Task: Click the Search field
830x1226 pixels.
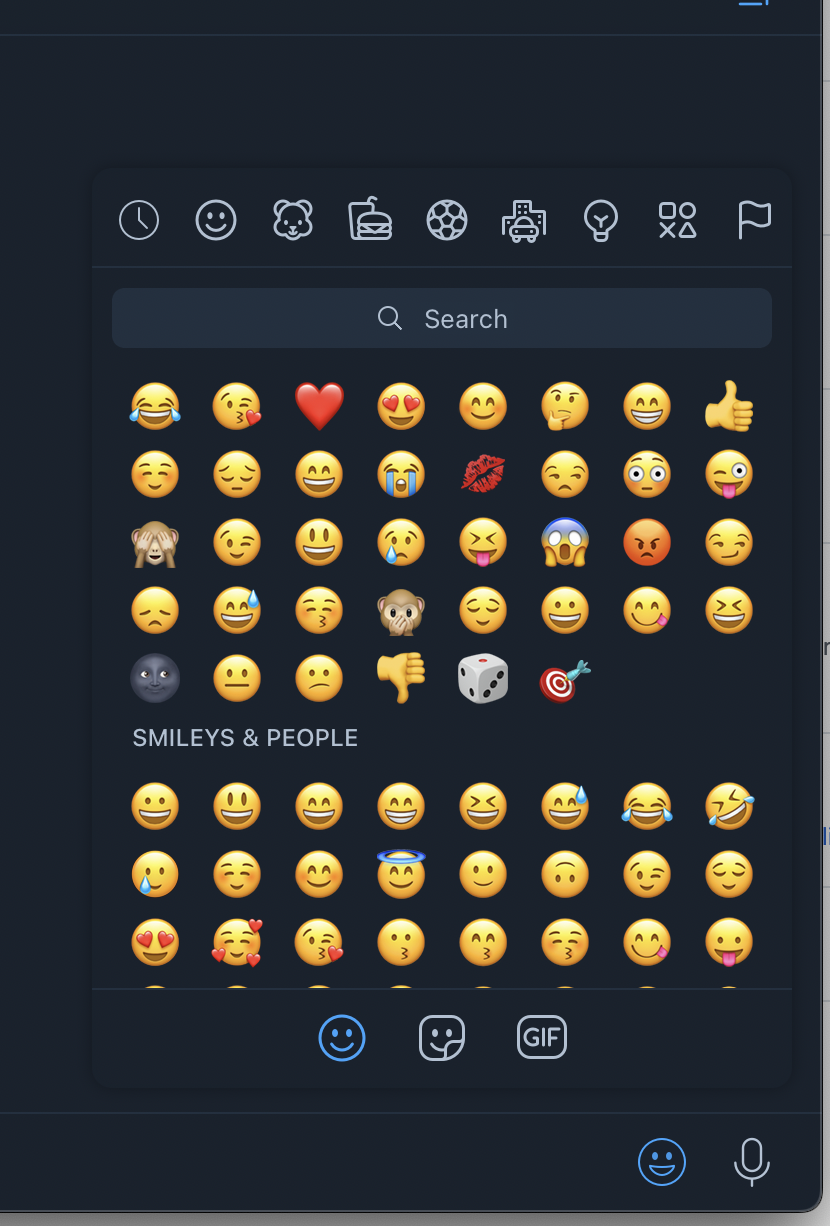Action: 441,318
